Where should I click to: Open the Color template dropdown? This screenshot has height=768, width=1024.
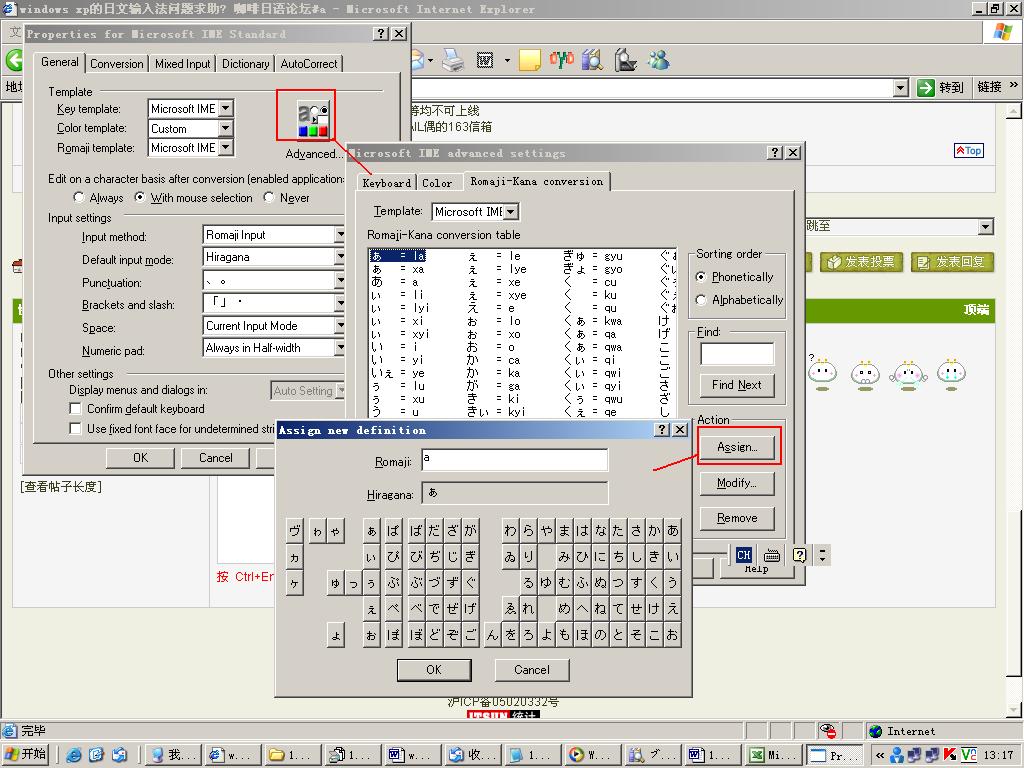(225, 128)
